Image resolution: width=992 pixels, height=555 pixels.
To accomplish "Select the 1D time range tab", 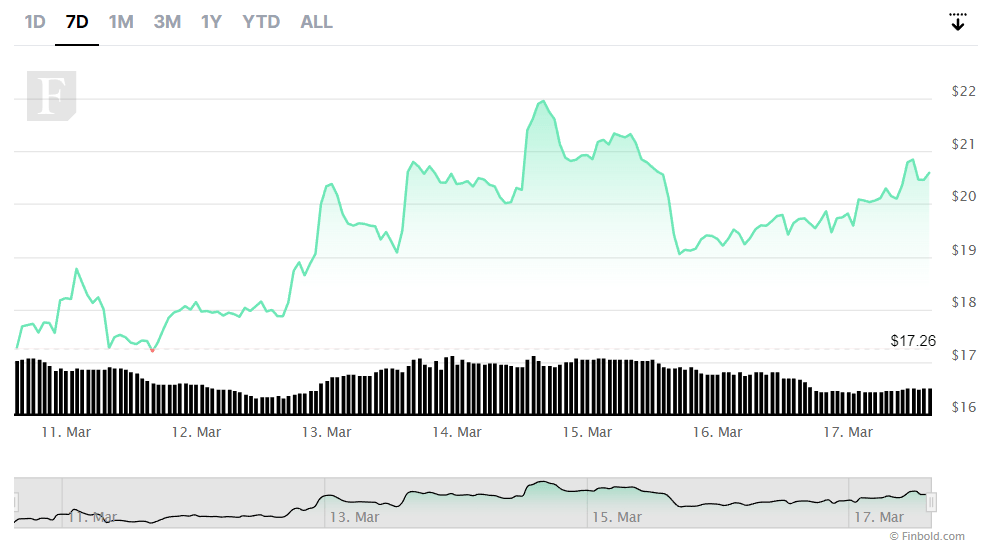I will point(35,22).
